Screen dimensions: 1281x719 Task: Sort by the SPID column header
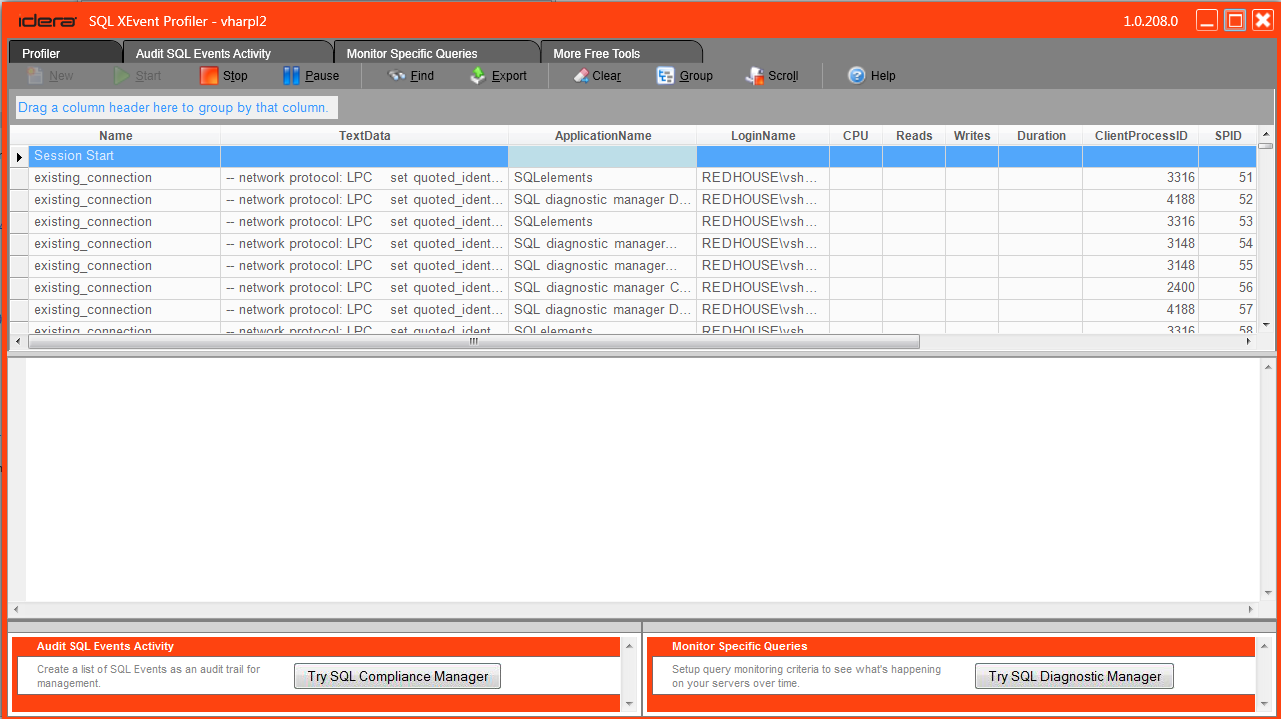click(1228, 136)
